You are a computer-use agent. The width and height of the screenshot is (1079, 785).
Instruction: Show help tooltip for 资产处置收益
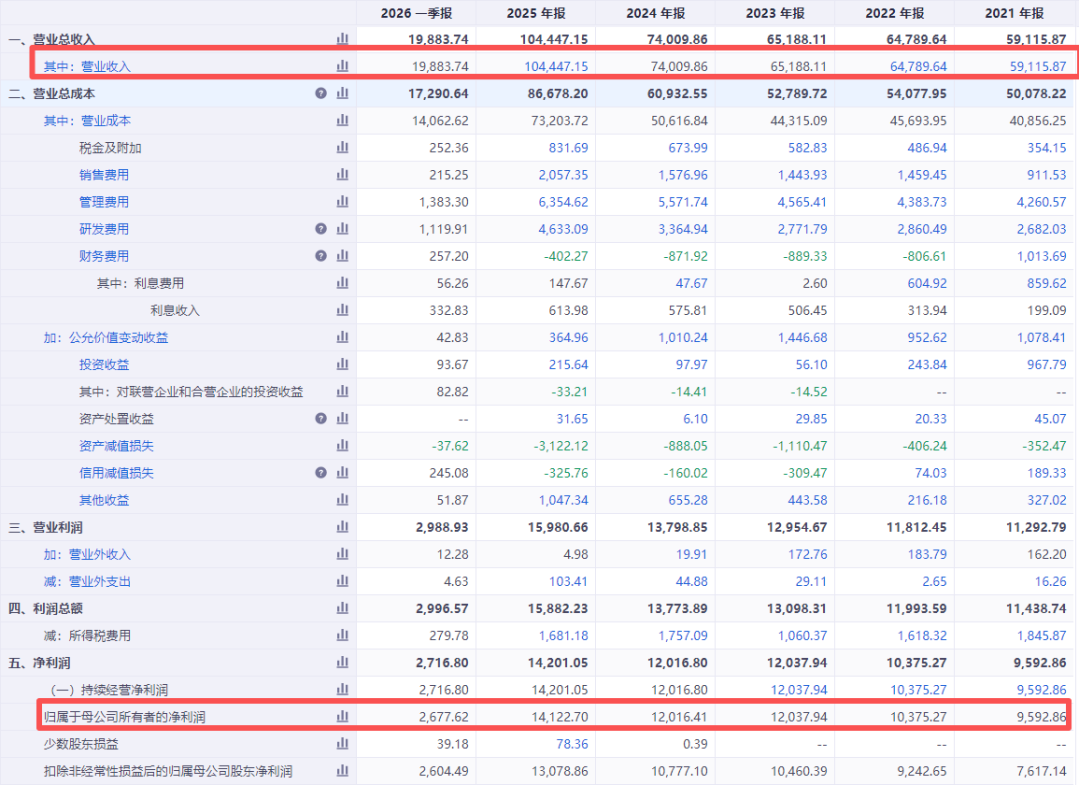coord(321,418)
